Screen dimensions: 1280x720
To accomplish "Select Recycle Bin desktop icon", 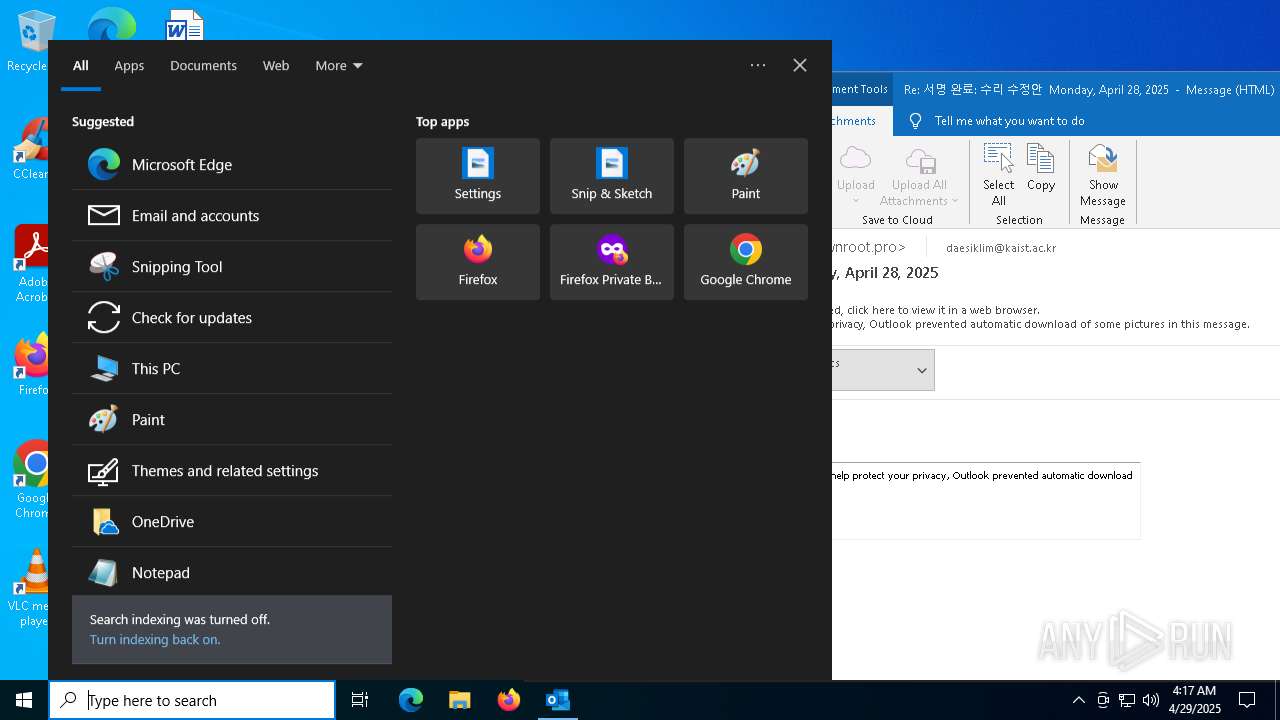I will (30, 42).
